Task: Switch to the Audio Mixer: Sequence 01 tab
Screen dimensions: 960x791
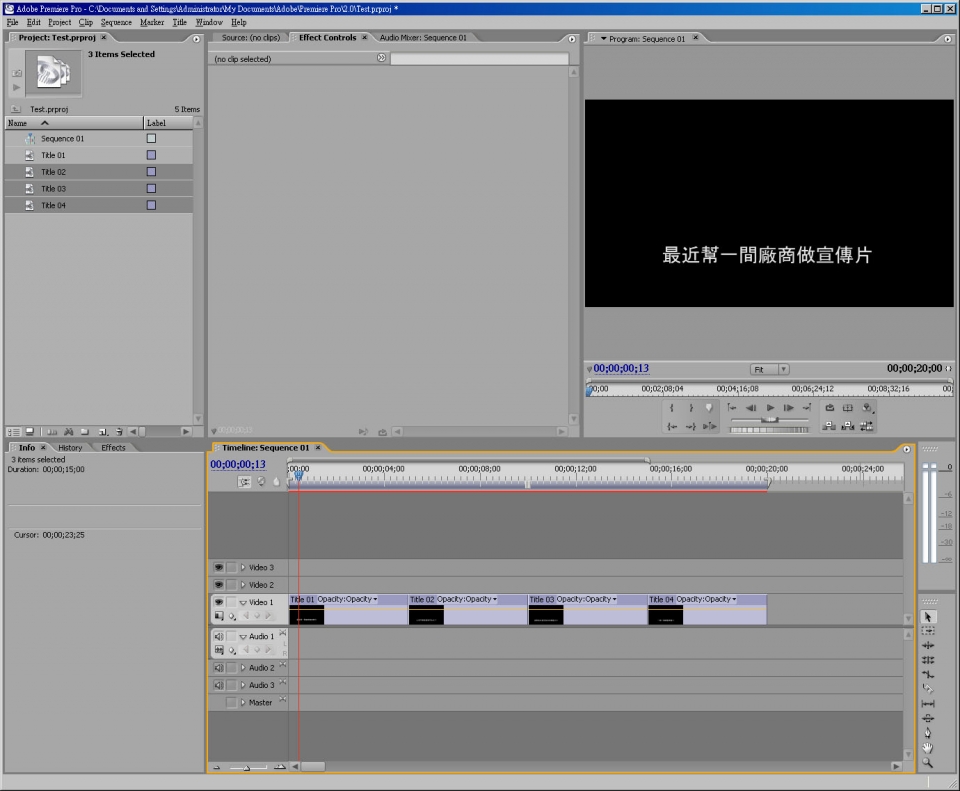Action: [x=422, y=38]
